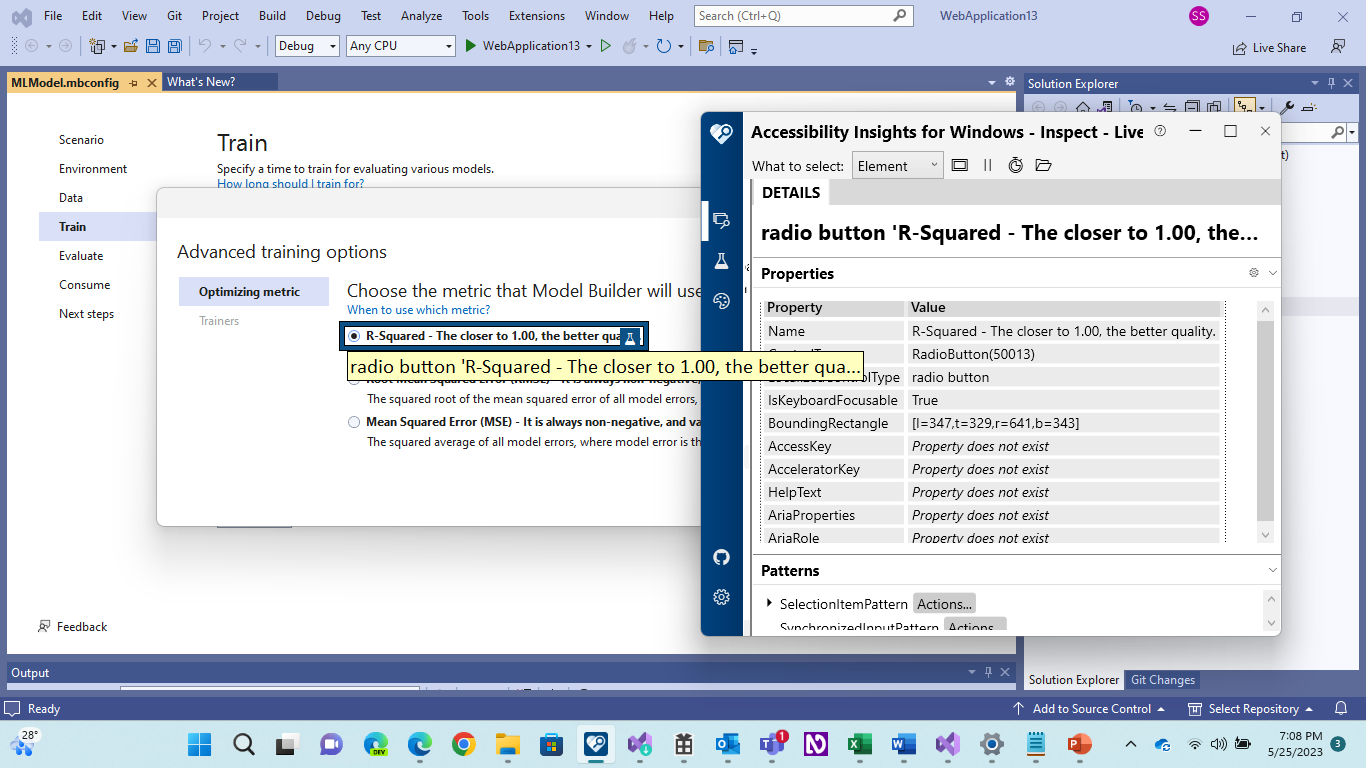Image resolution: width=1366 pixels, height=768 pixels.
Task: Click the Save All icon in Visual Studio
Action: click(174, 46)
